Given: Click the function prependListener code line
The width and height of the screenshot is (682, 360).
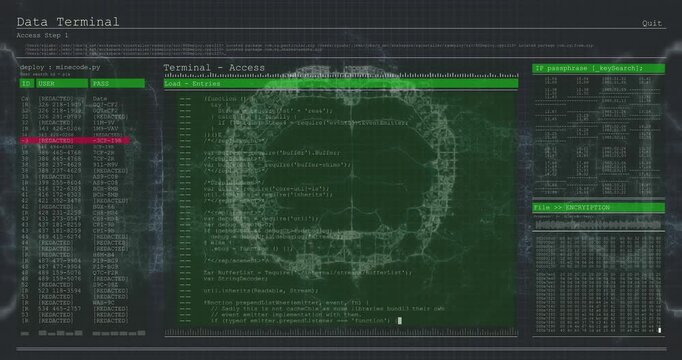Looking at the screenshot, I should tap(286, 303).
